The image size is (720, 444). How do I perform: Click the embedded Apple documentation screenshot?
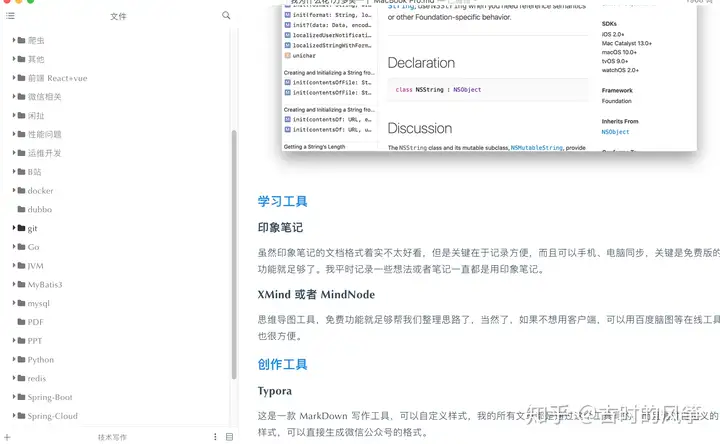(x=489, y=76)
